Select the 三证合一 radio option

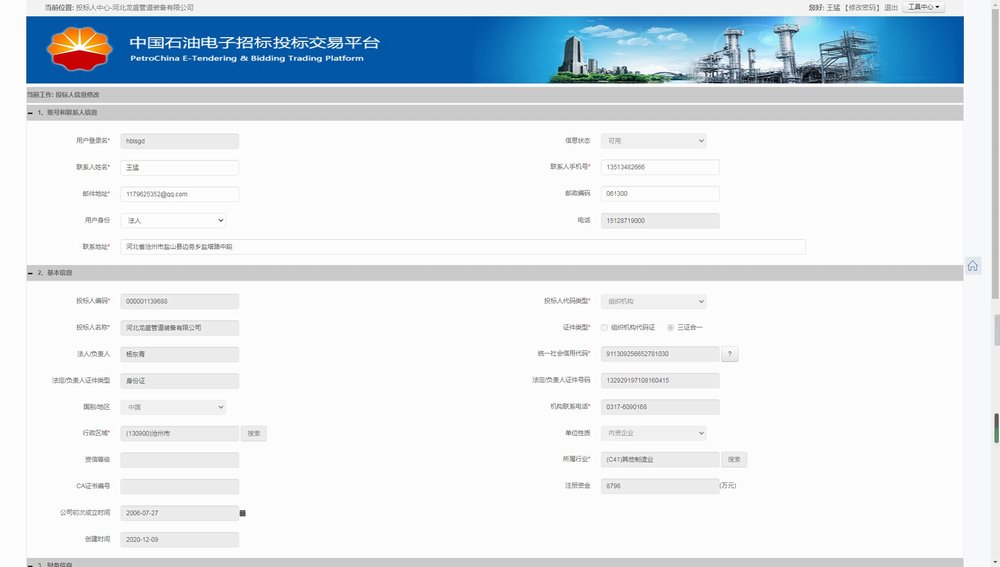point(670,328)
